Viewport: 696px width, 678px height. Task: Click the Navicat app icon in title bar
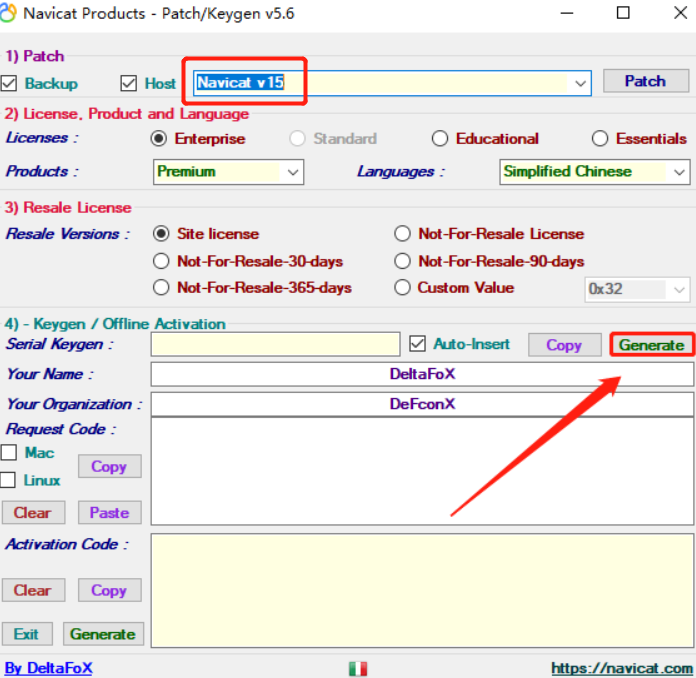click(8, 13)
